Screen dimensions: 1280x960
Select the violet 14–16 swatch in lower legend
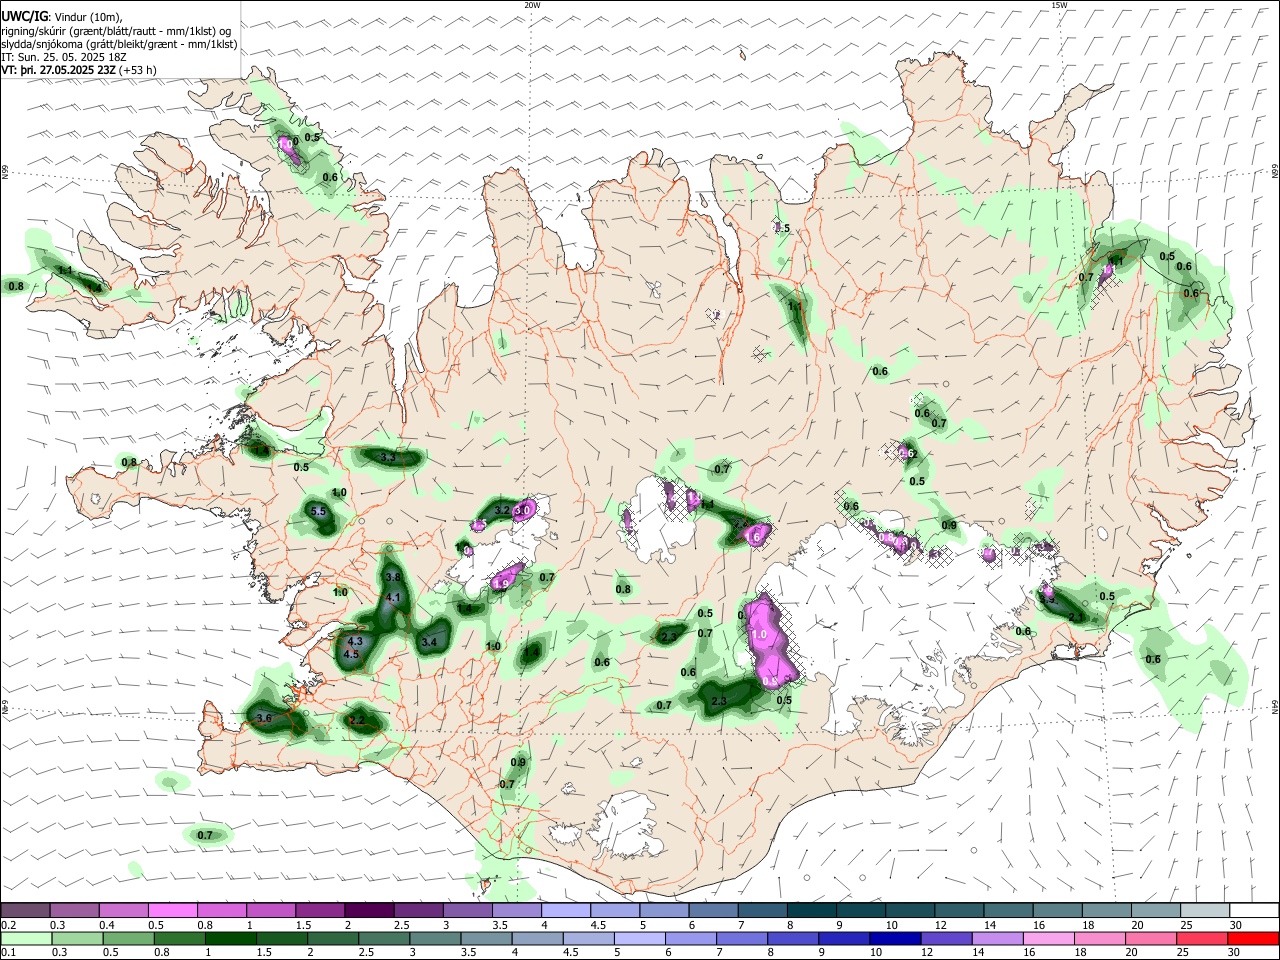tap(996, 938)
